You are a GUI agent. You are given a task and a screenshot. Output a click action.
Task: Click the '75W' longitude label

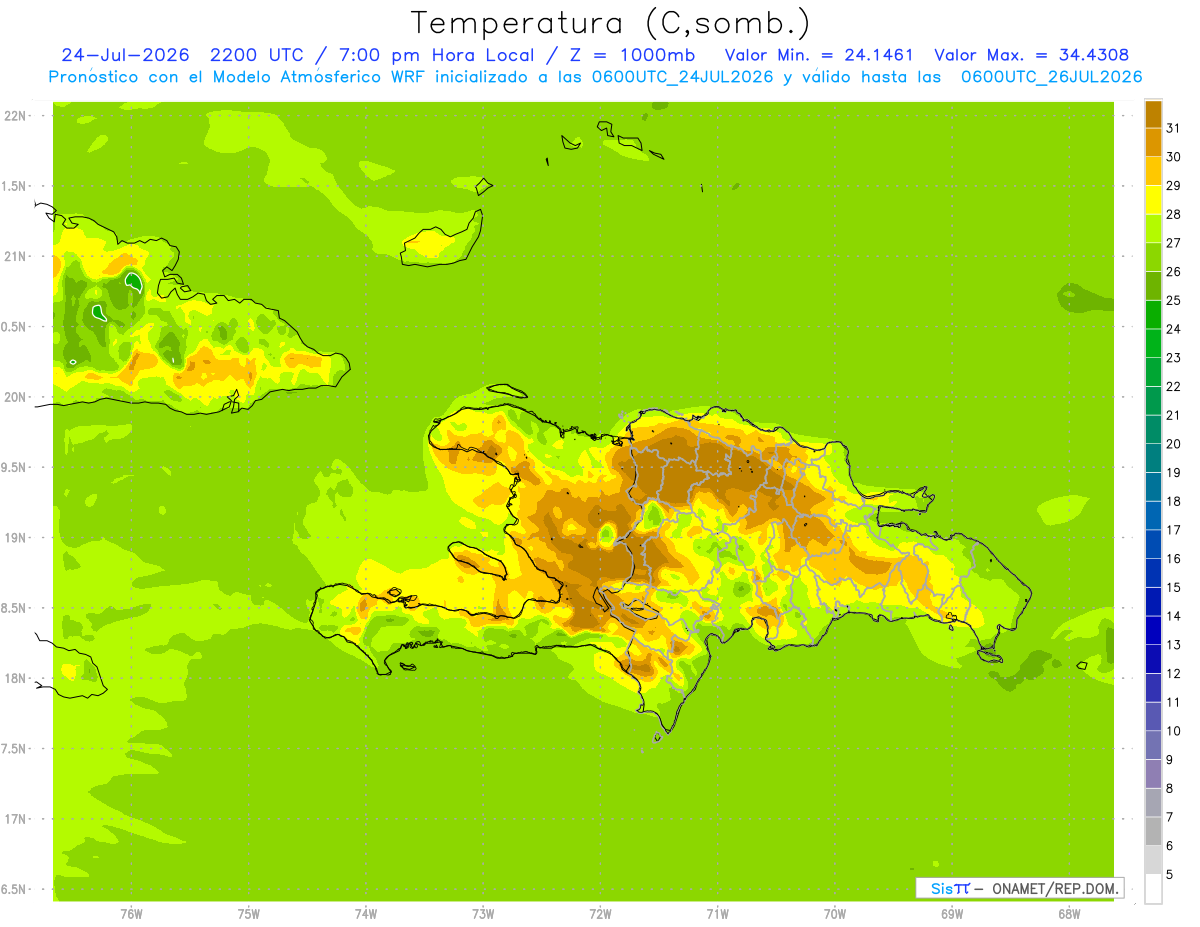249,913
